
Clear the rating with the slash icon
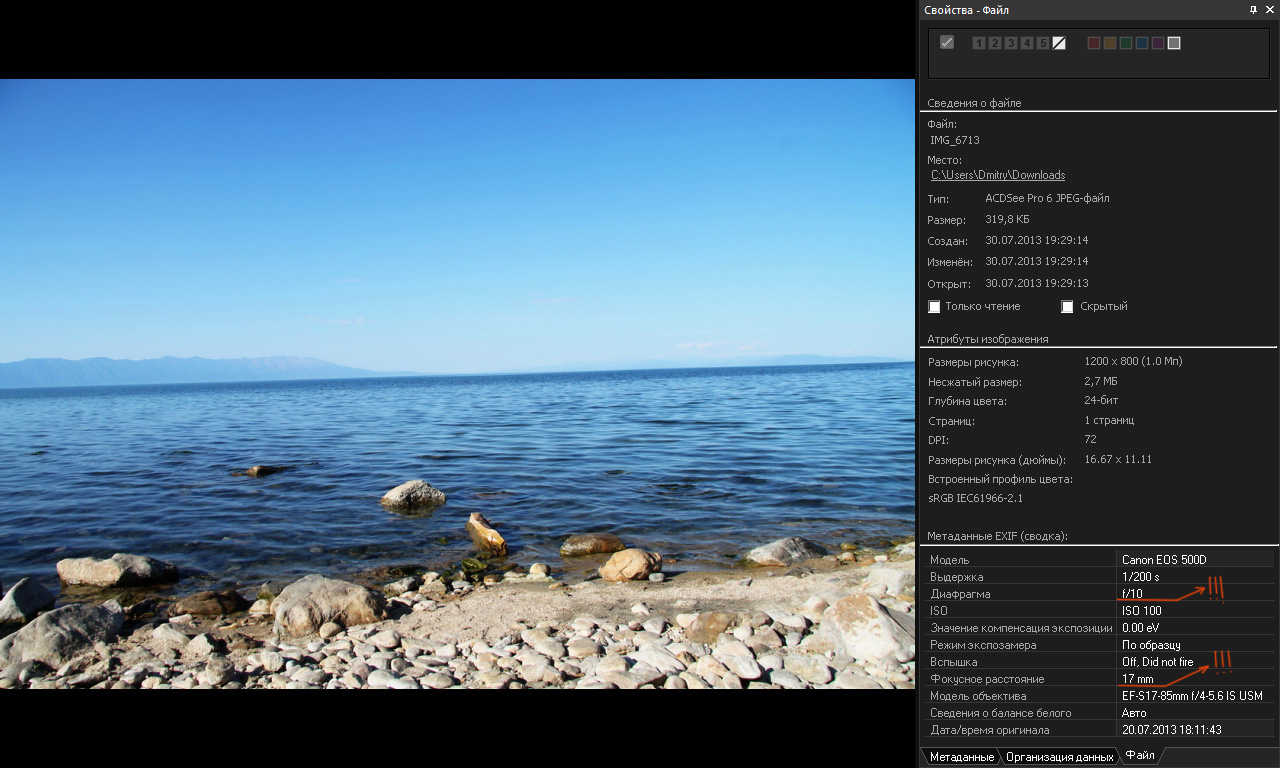(1059, 43)
